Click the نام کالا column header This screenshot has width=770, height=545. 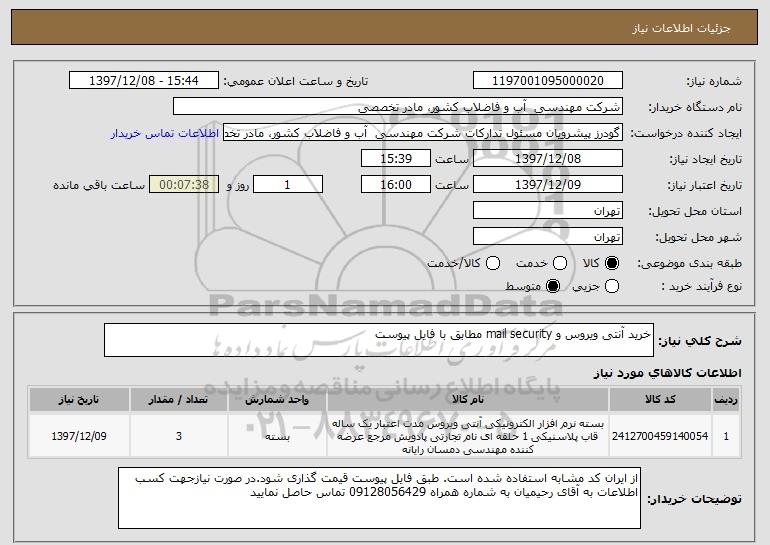468,400
